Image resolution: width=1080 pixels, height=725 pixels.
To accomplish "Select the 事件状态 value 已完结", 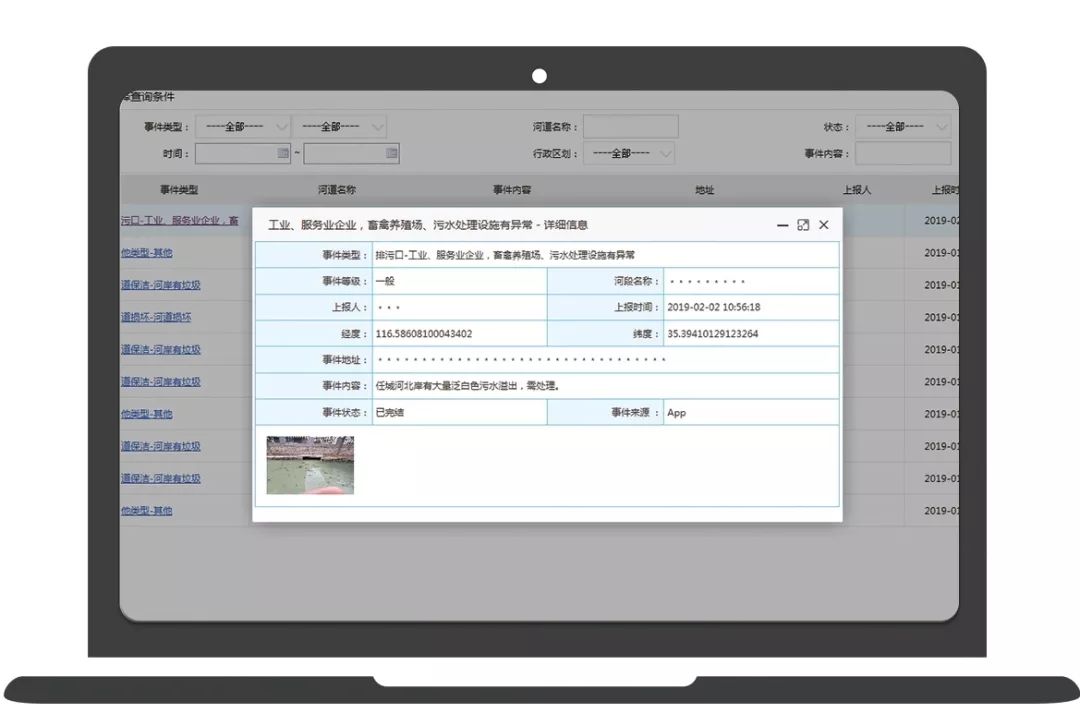I will (x=390, y=412).
